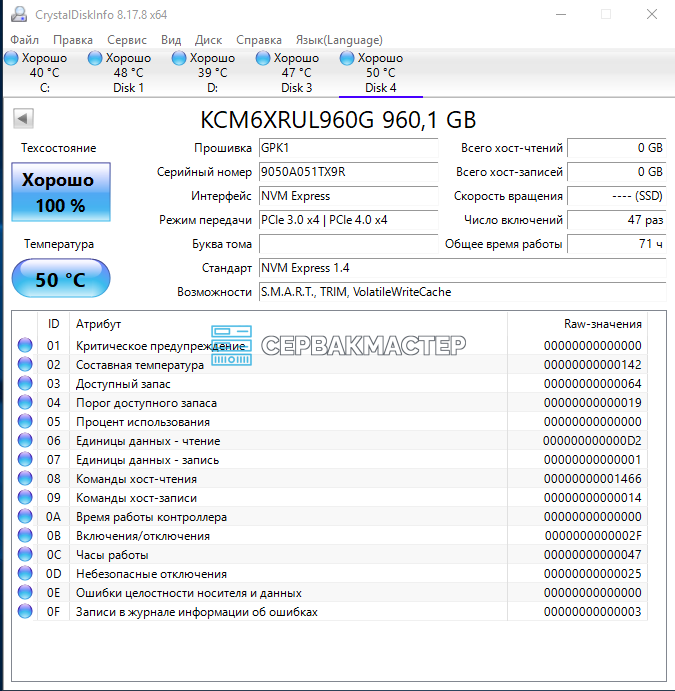Select the D: disk tab at 39 °C

click(x=212, y=73)
